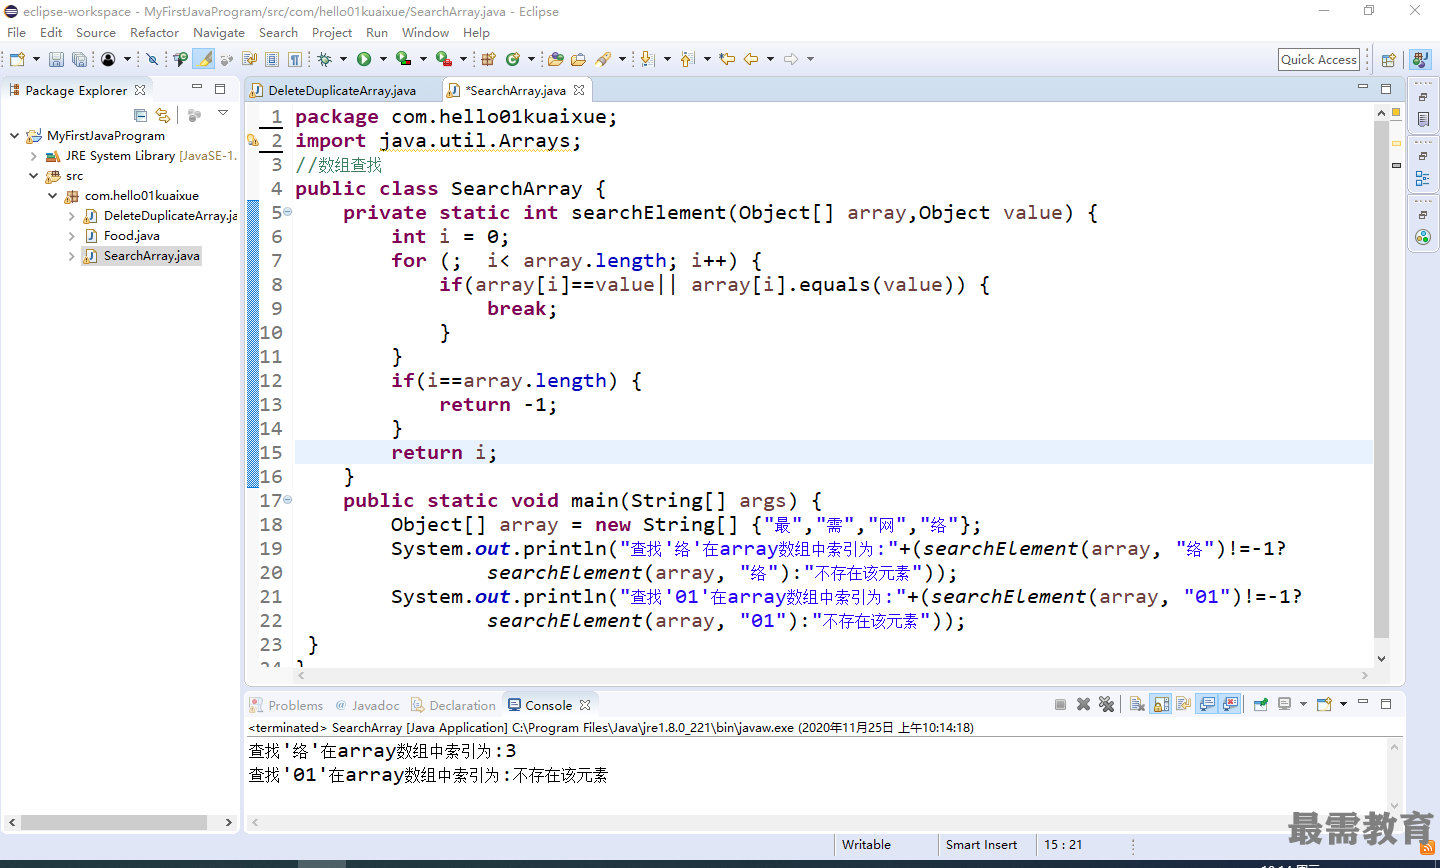Expand Food.java tree node
1440x868 pixels.
click(x=71, y=236)
